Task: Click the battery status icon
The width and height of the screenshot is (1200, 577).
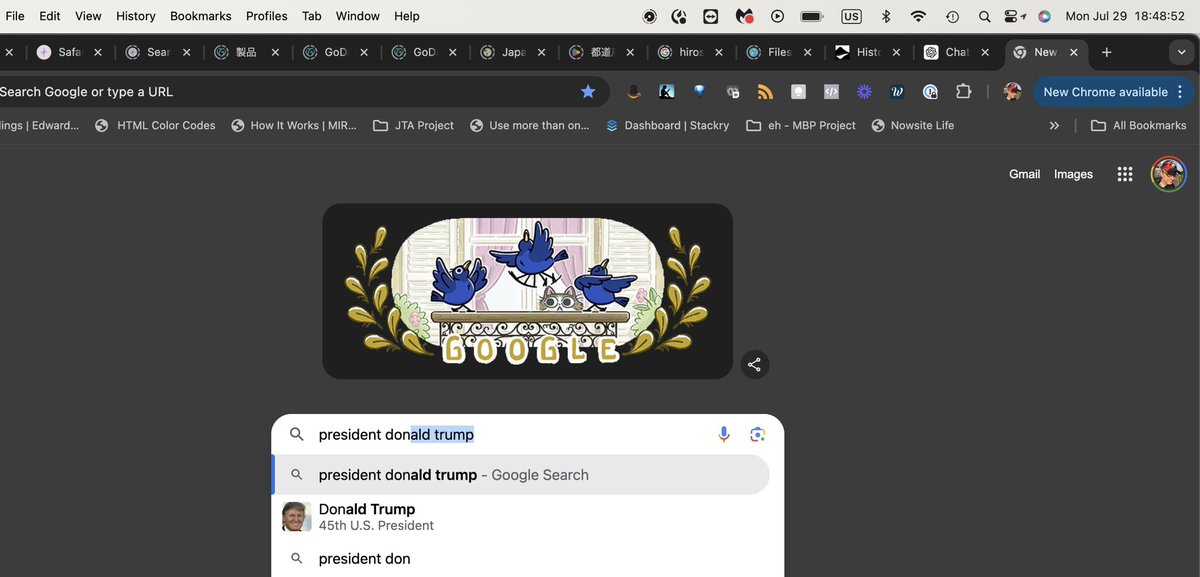Action: click(x=812, y=16)
